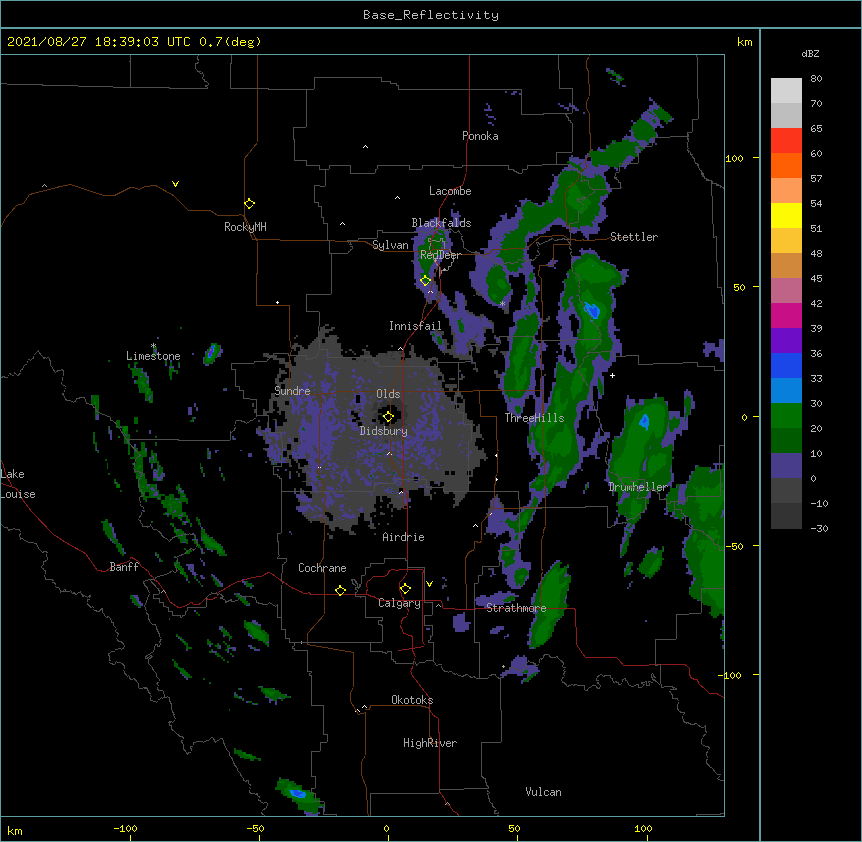
Task: Pick the bright green 30-20 dBZ legend band
Action: (x=786, y=416)
